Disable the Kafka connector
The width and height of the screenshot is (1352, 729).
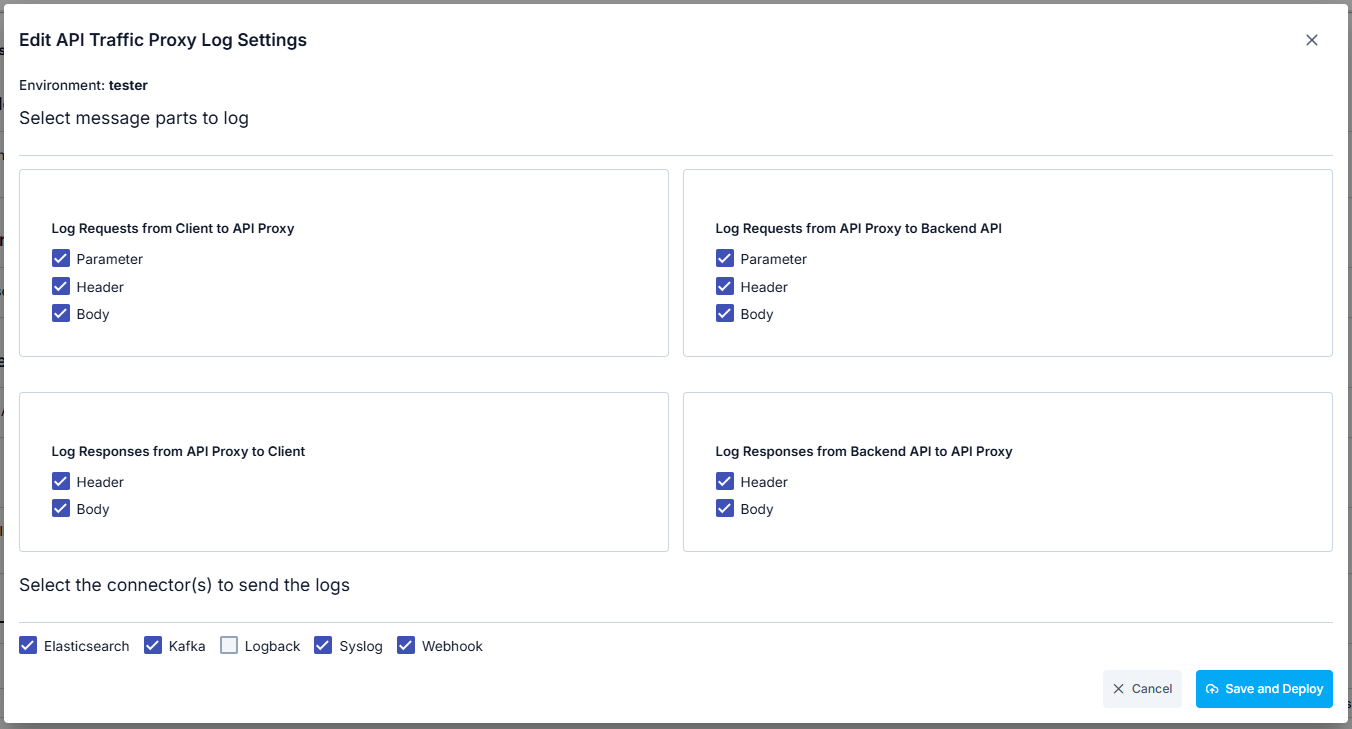[x=153, y=646]
